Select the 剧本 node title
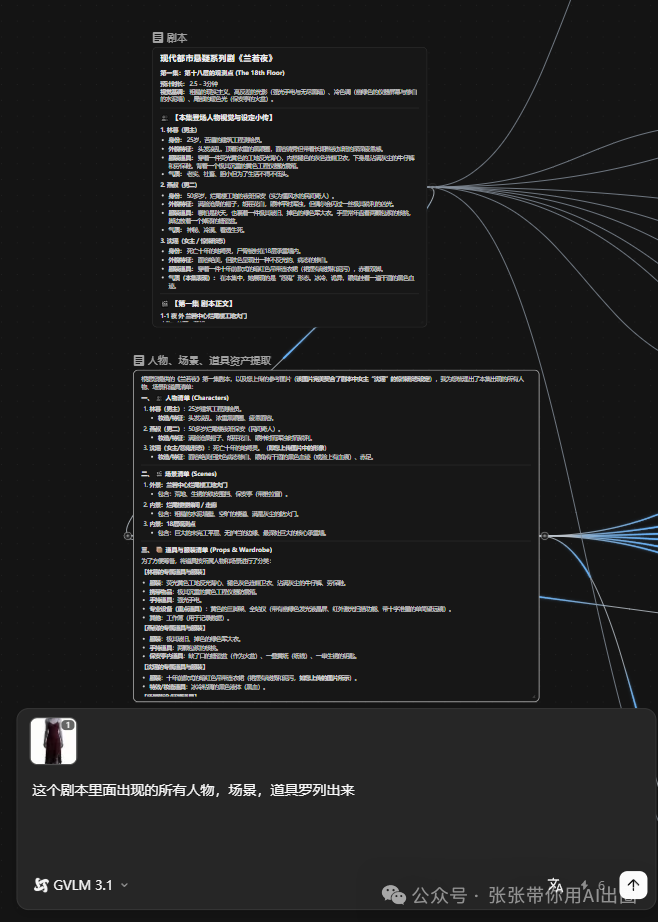The width and height of the screenshot is (658, 922). 177,37
